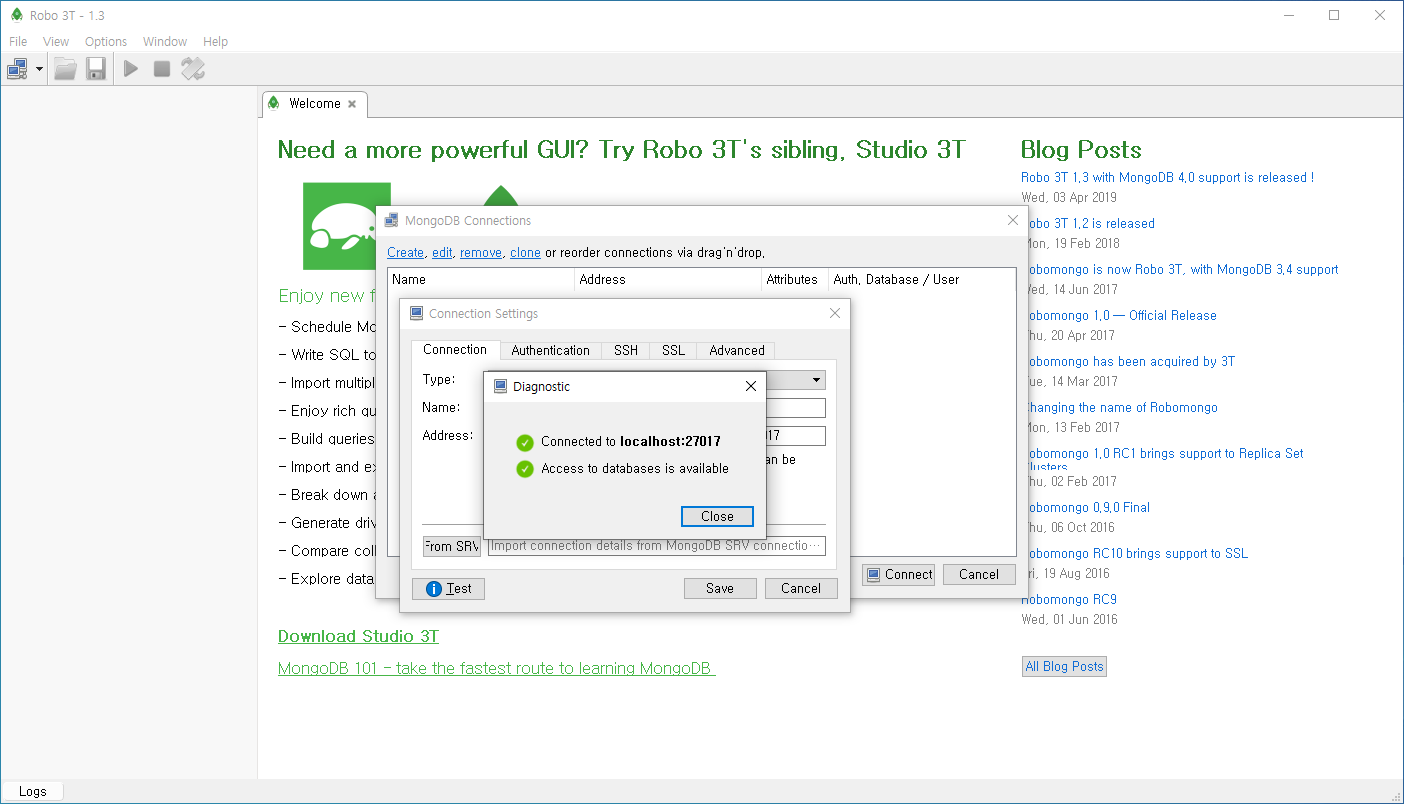The image size is (1404, 804).
Task: Open the View menu
Action: (56, 41)
